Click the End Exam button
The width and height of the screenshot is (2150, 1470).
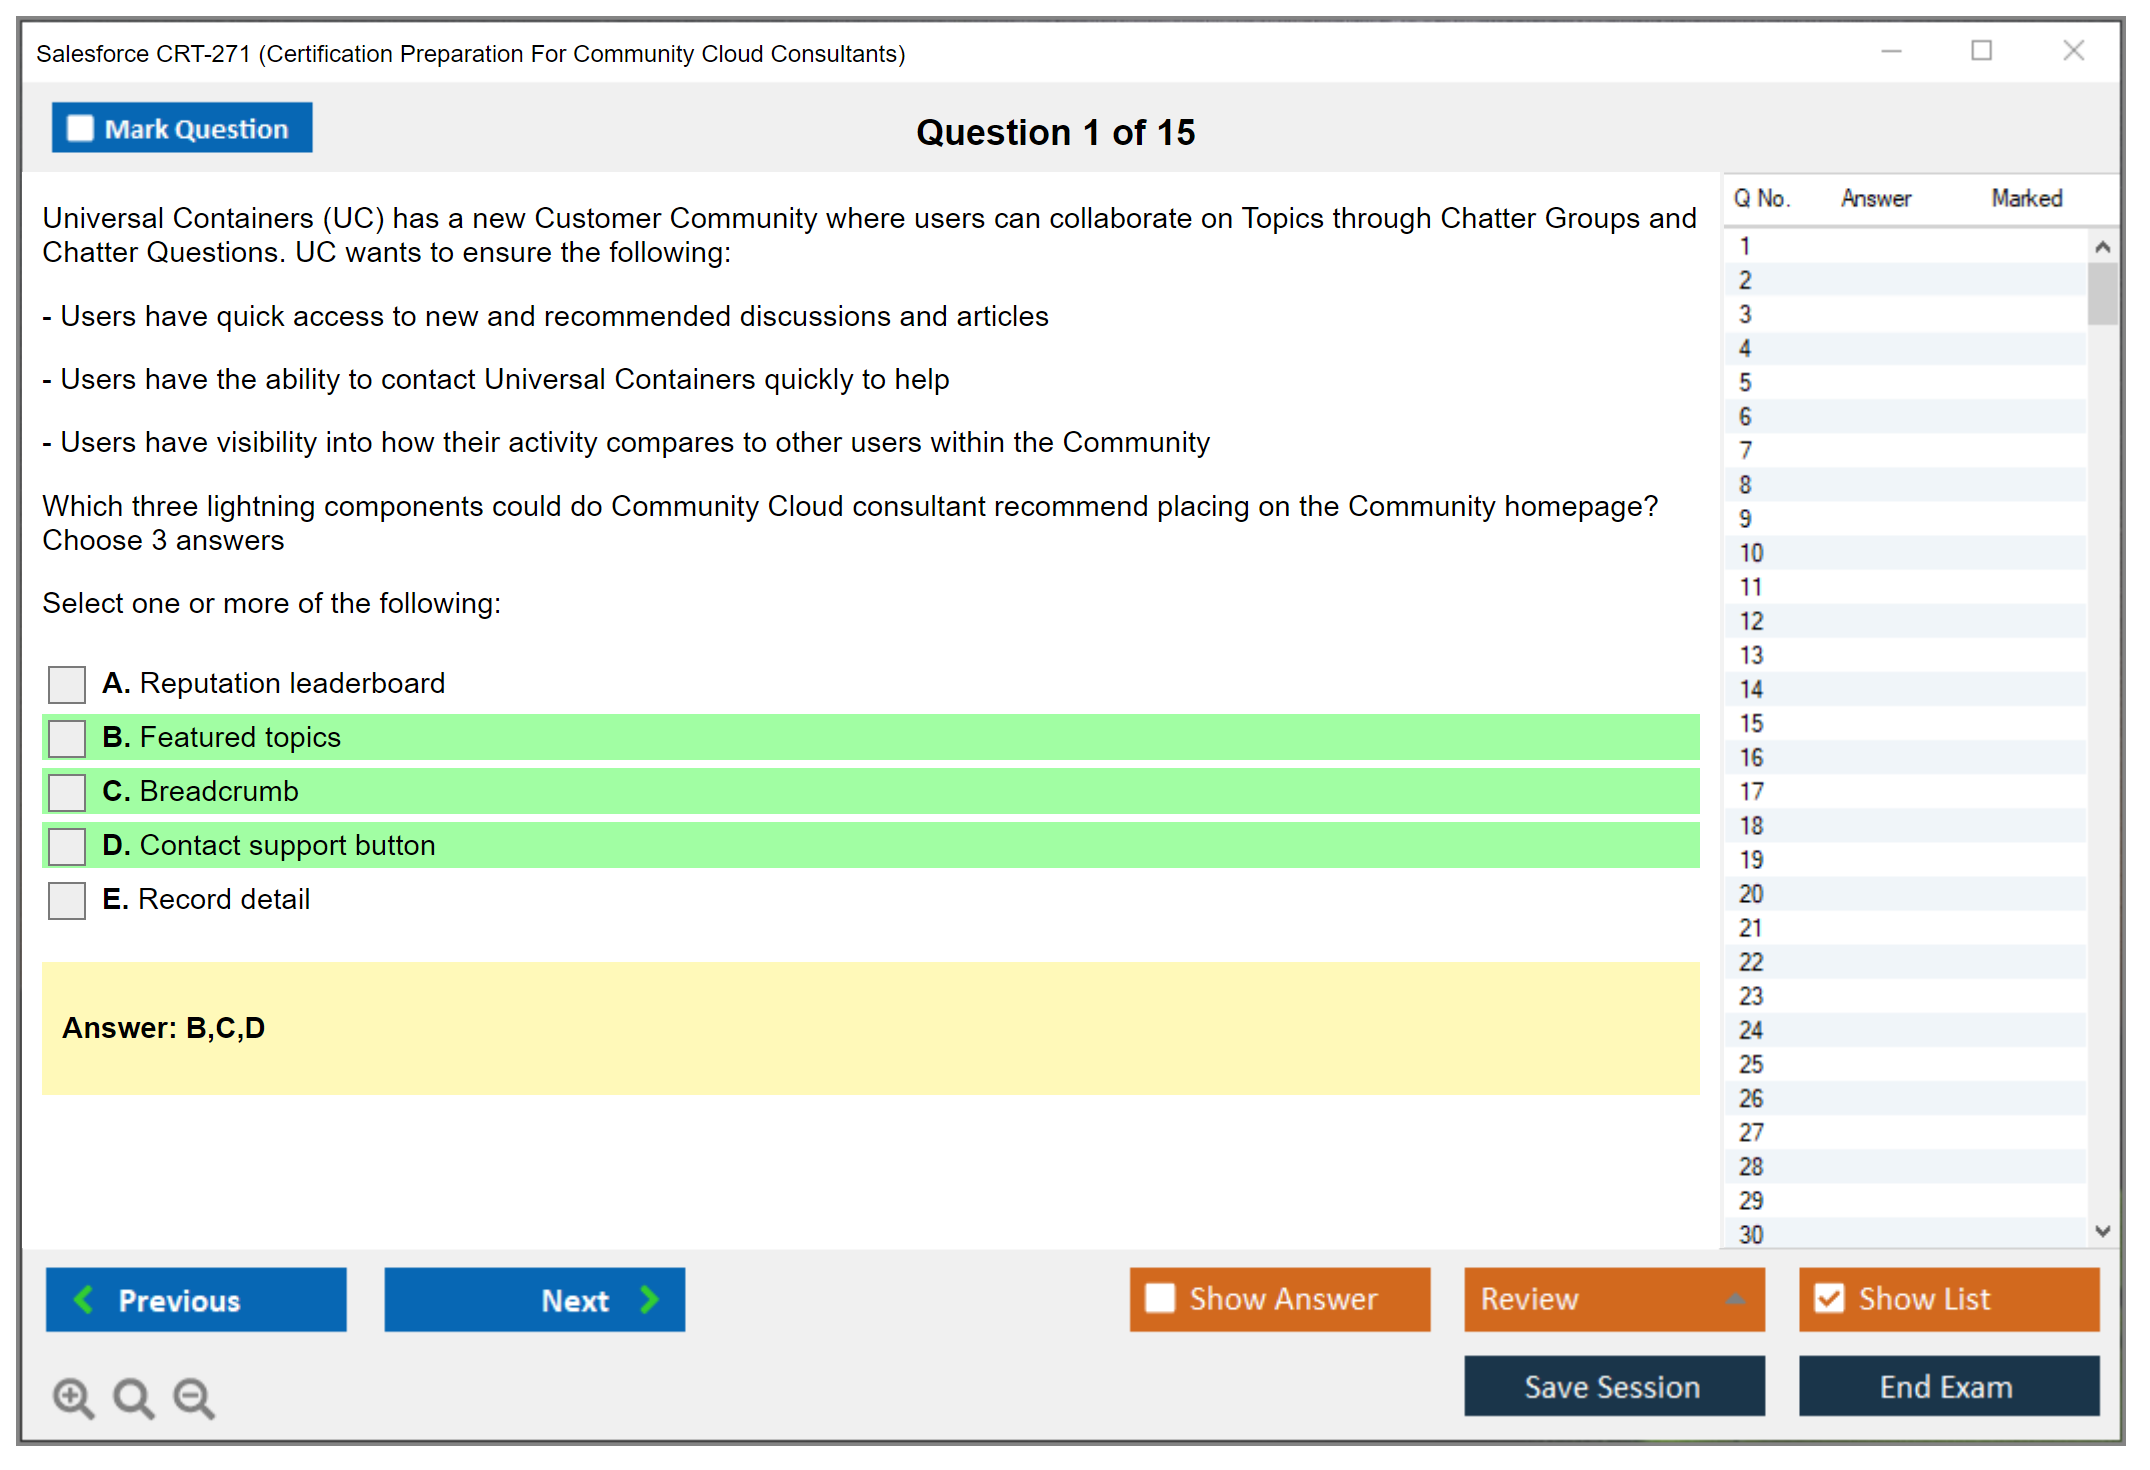coord(1947,1386)
